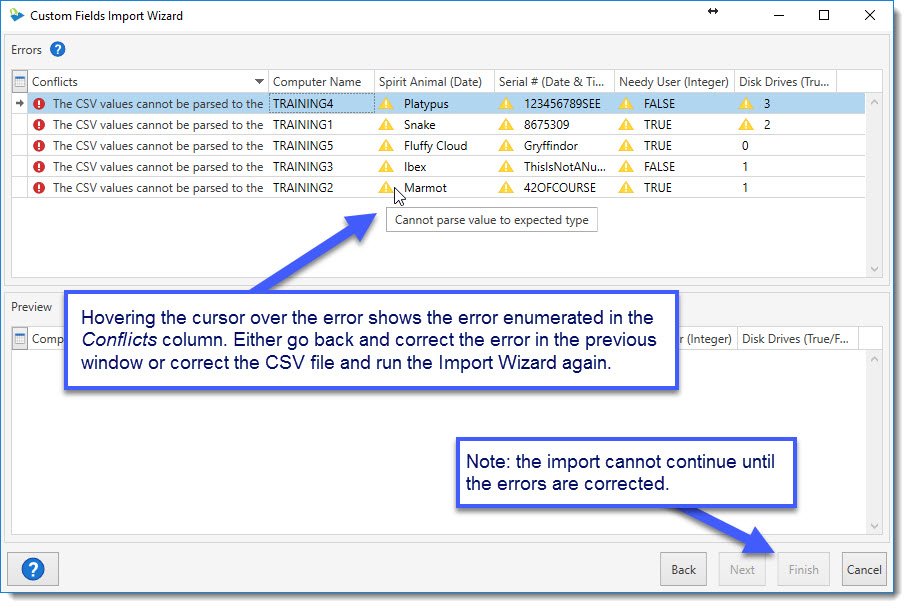Sort by the Computer Name column header
The image size is (909, 608).
[x=321, y=82]
